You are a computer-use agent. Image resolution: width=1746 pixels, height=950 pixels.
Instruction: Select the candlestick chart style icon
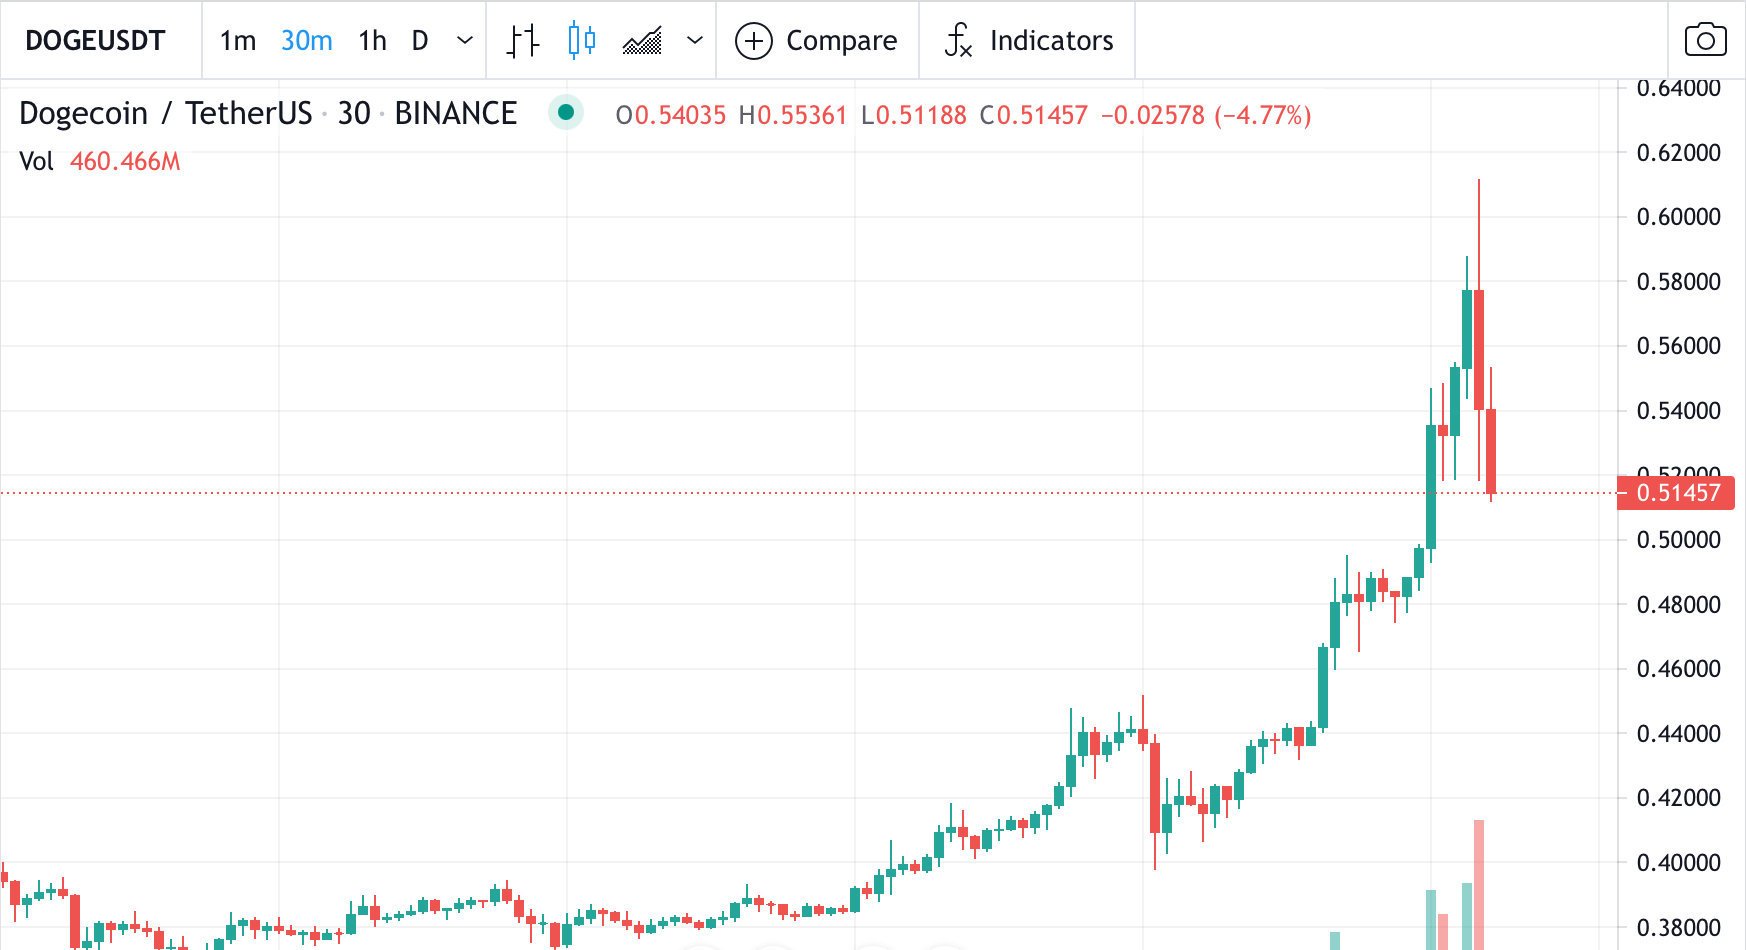point(581,41)
